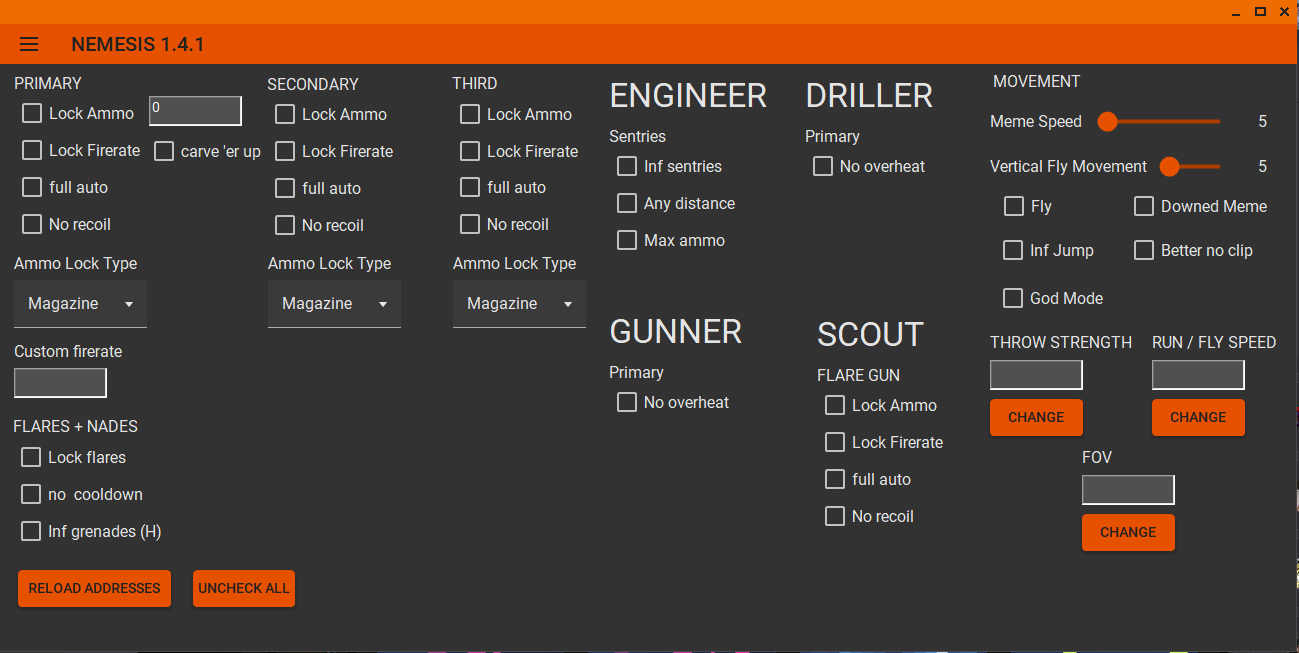Image resolution: width=1299 pixels, height=653 pixels.
Task: Click Change button under FOV
Action: tap(1128, 532)
